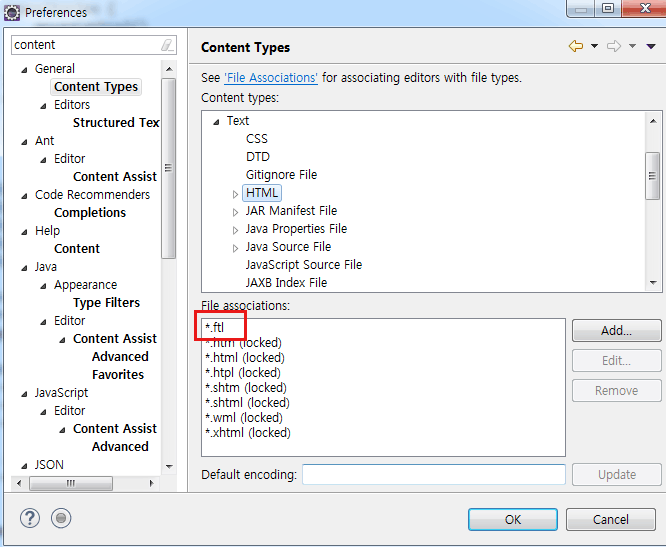Screen dimensions: 666x547
Task: Collapse the Code Recommenders tree node
Action: (x=24, y=196)
